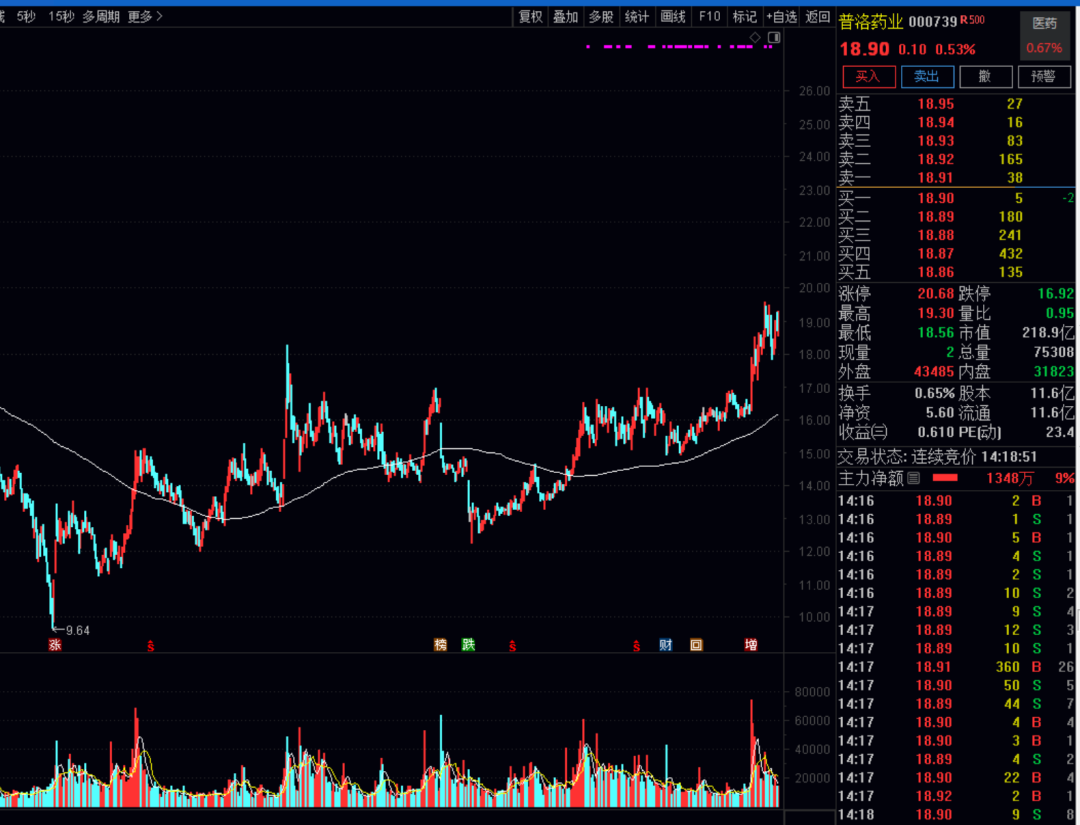Screen dimensions: 1080x825
Task: Toggle 叠加 overlay comparison
Action: pos(565,16)
